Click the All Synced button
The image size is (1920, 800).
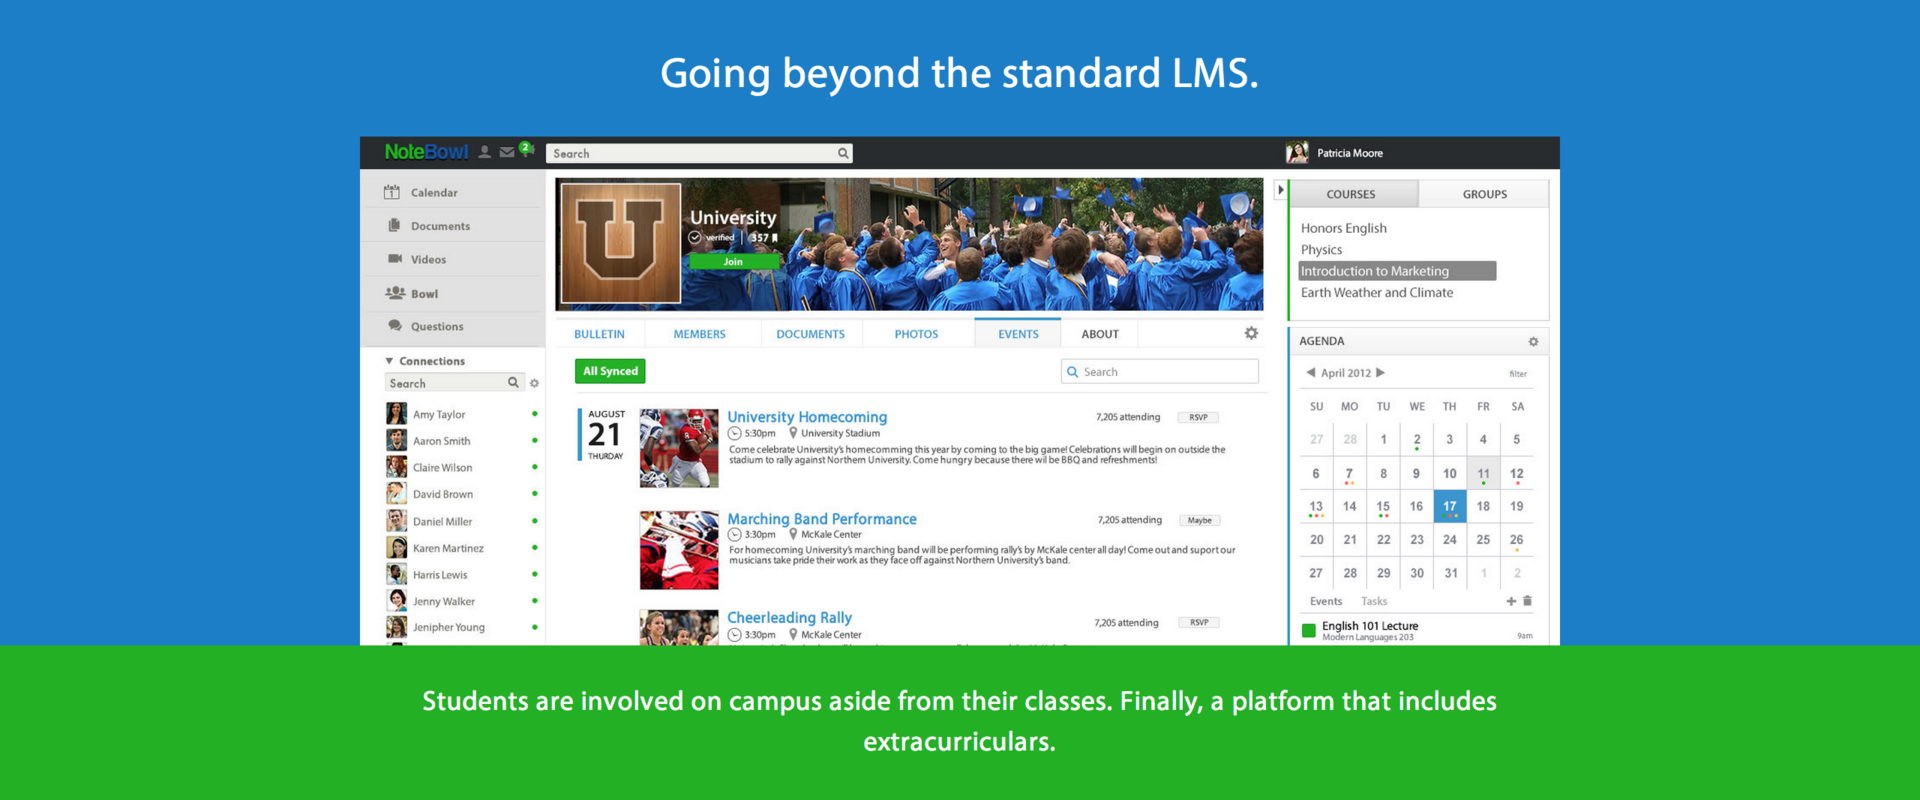610,371
